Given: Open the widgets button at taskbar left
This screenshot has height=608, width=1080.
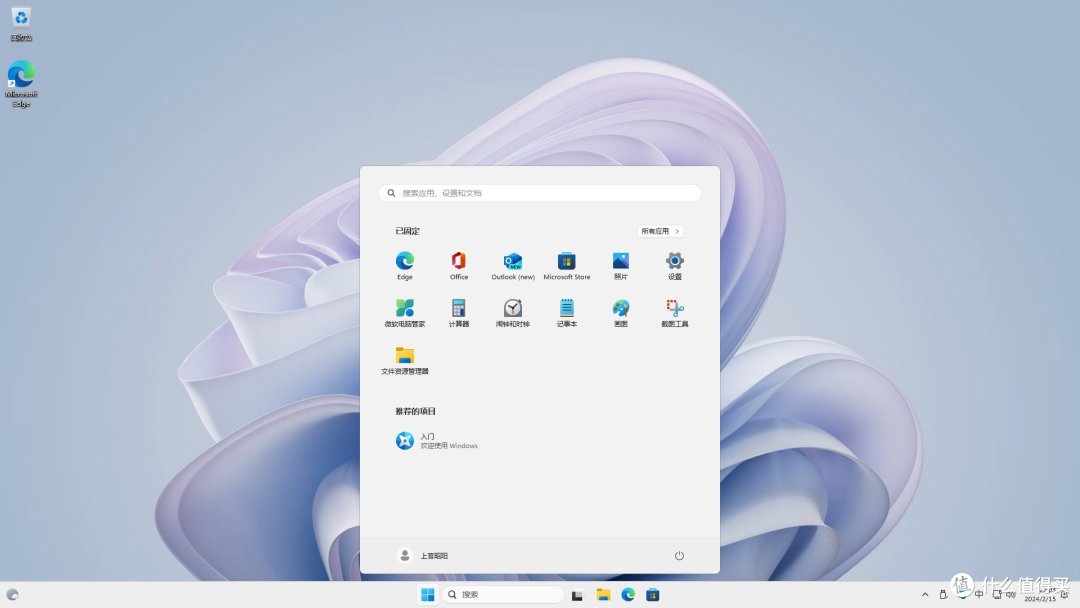Looking at the screenshot, I should tap(12, 594).
